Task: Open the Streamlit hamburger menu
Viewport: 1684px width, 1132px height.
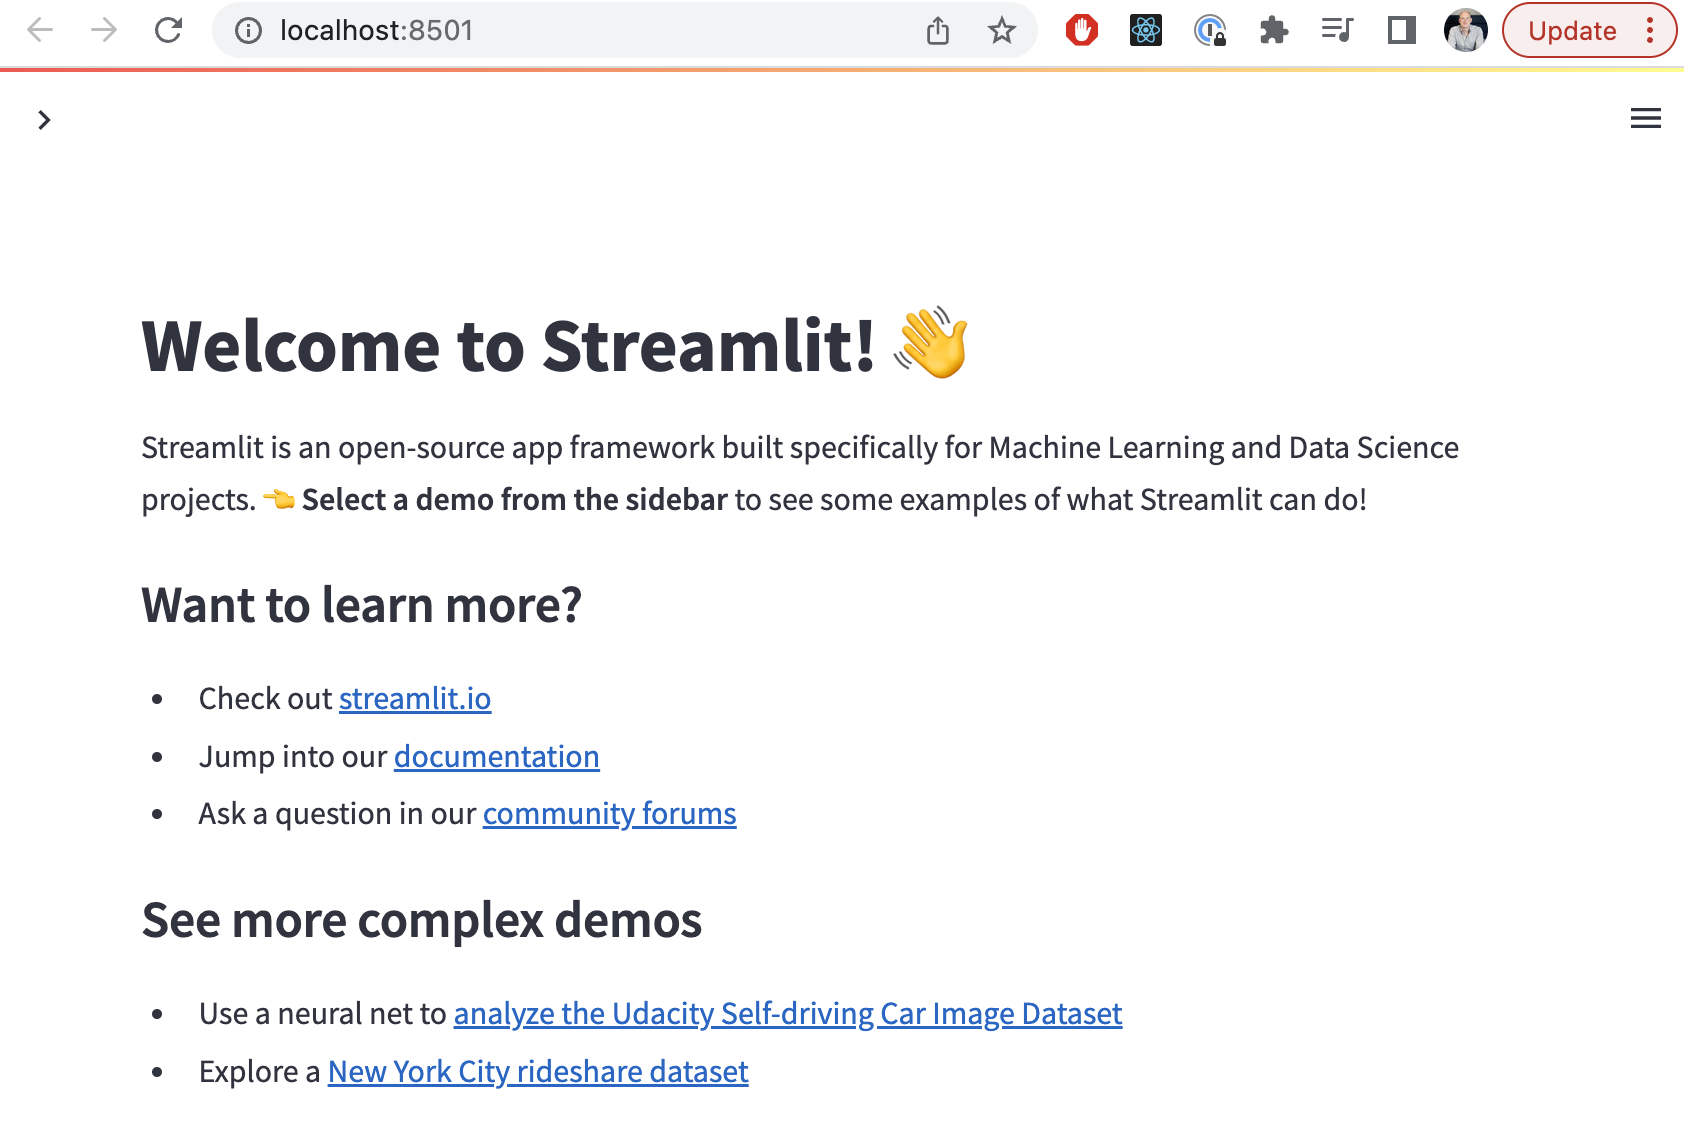Action: tap(1645, 118)
